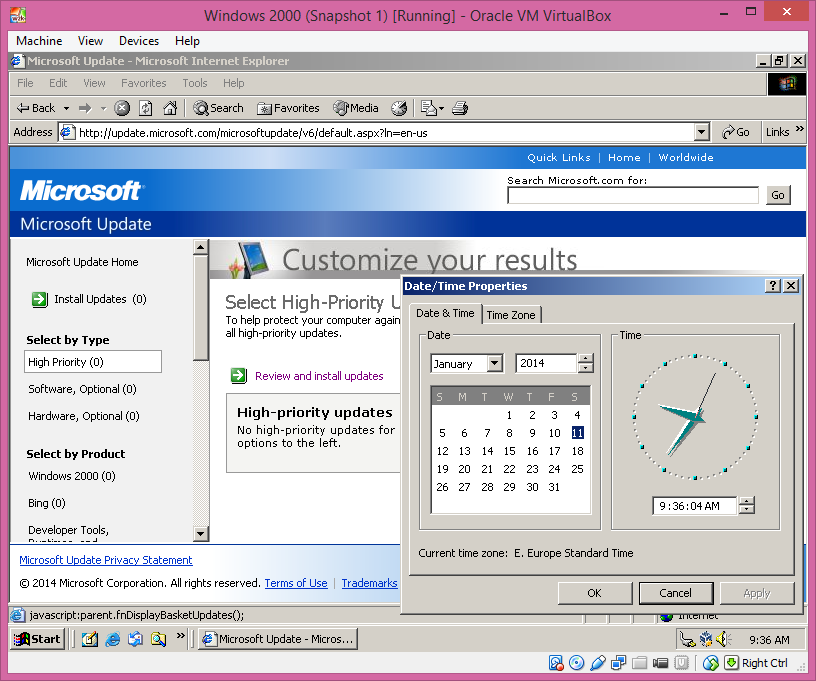Click the IE Refresh icon
Viewport: 816px width, 681px height.
(x=146, y=108)
